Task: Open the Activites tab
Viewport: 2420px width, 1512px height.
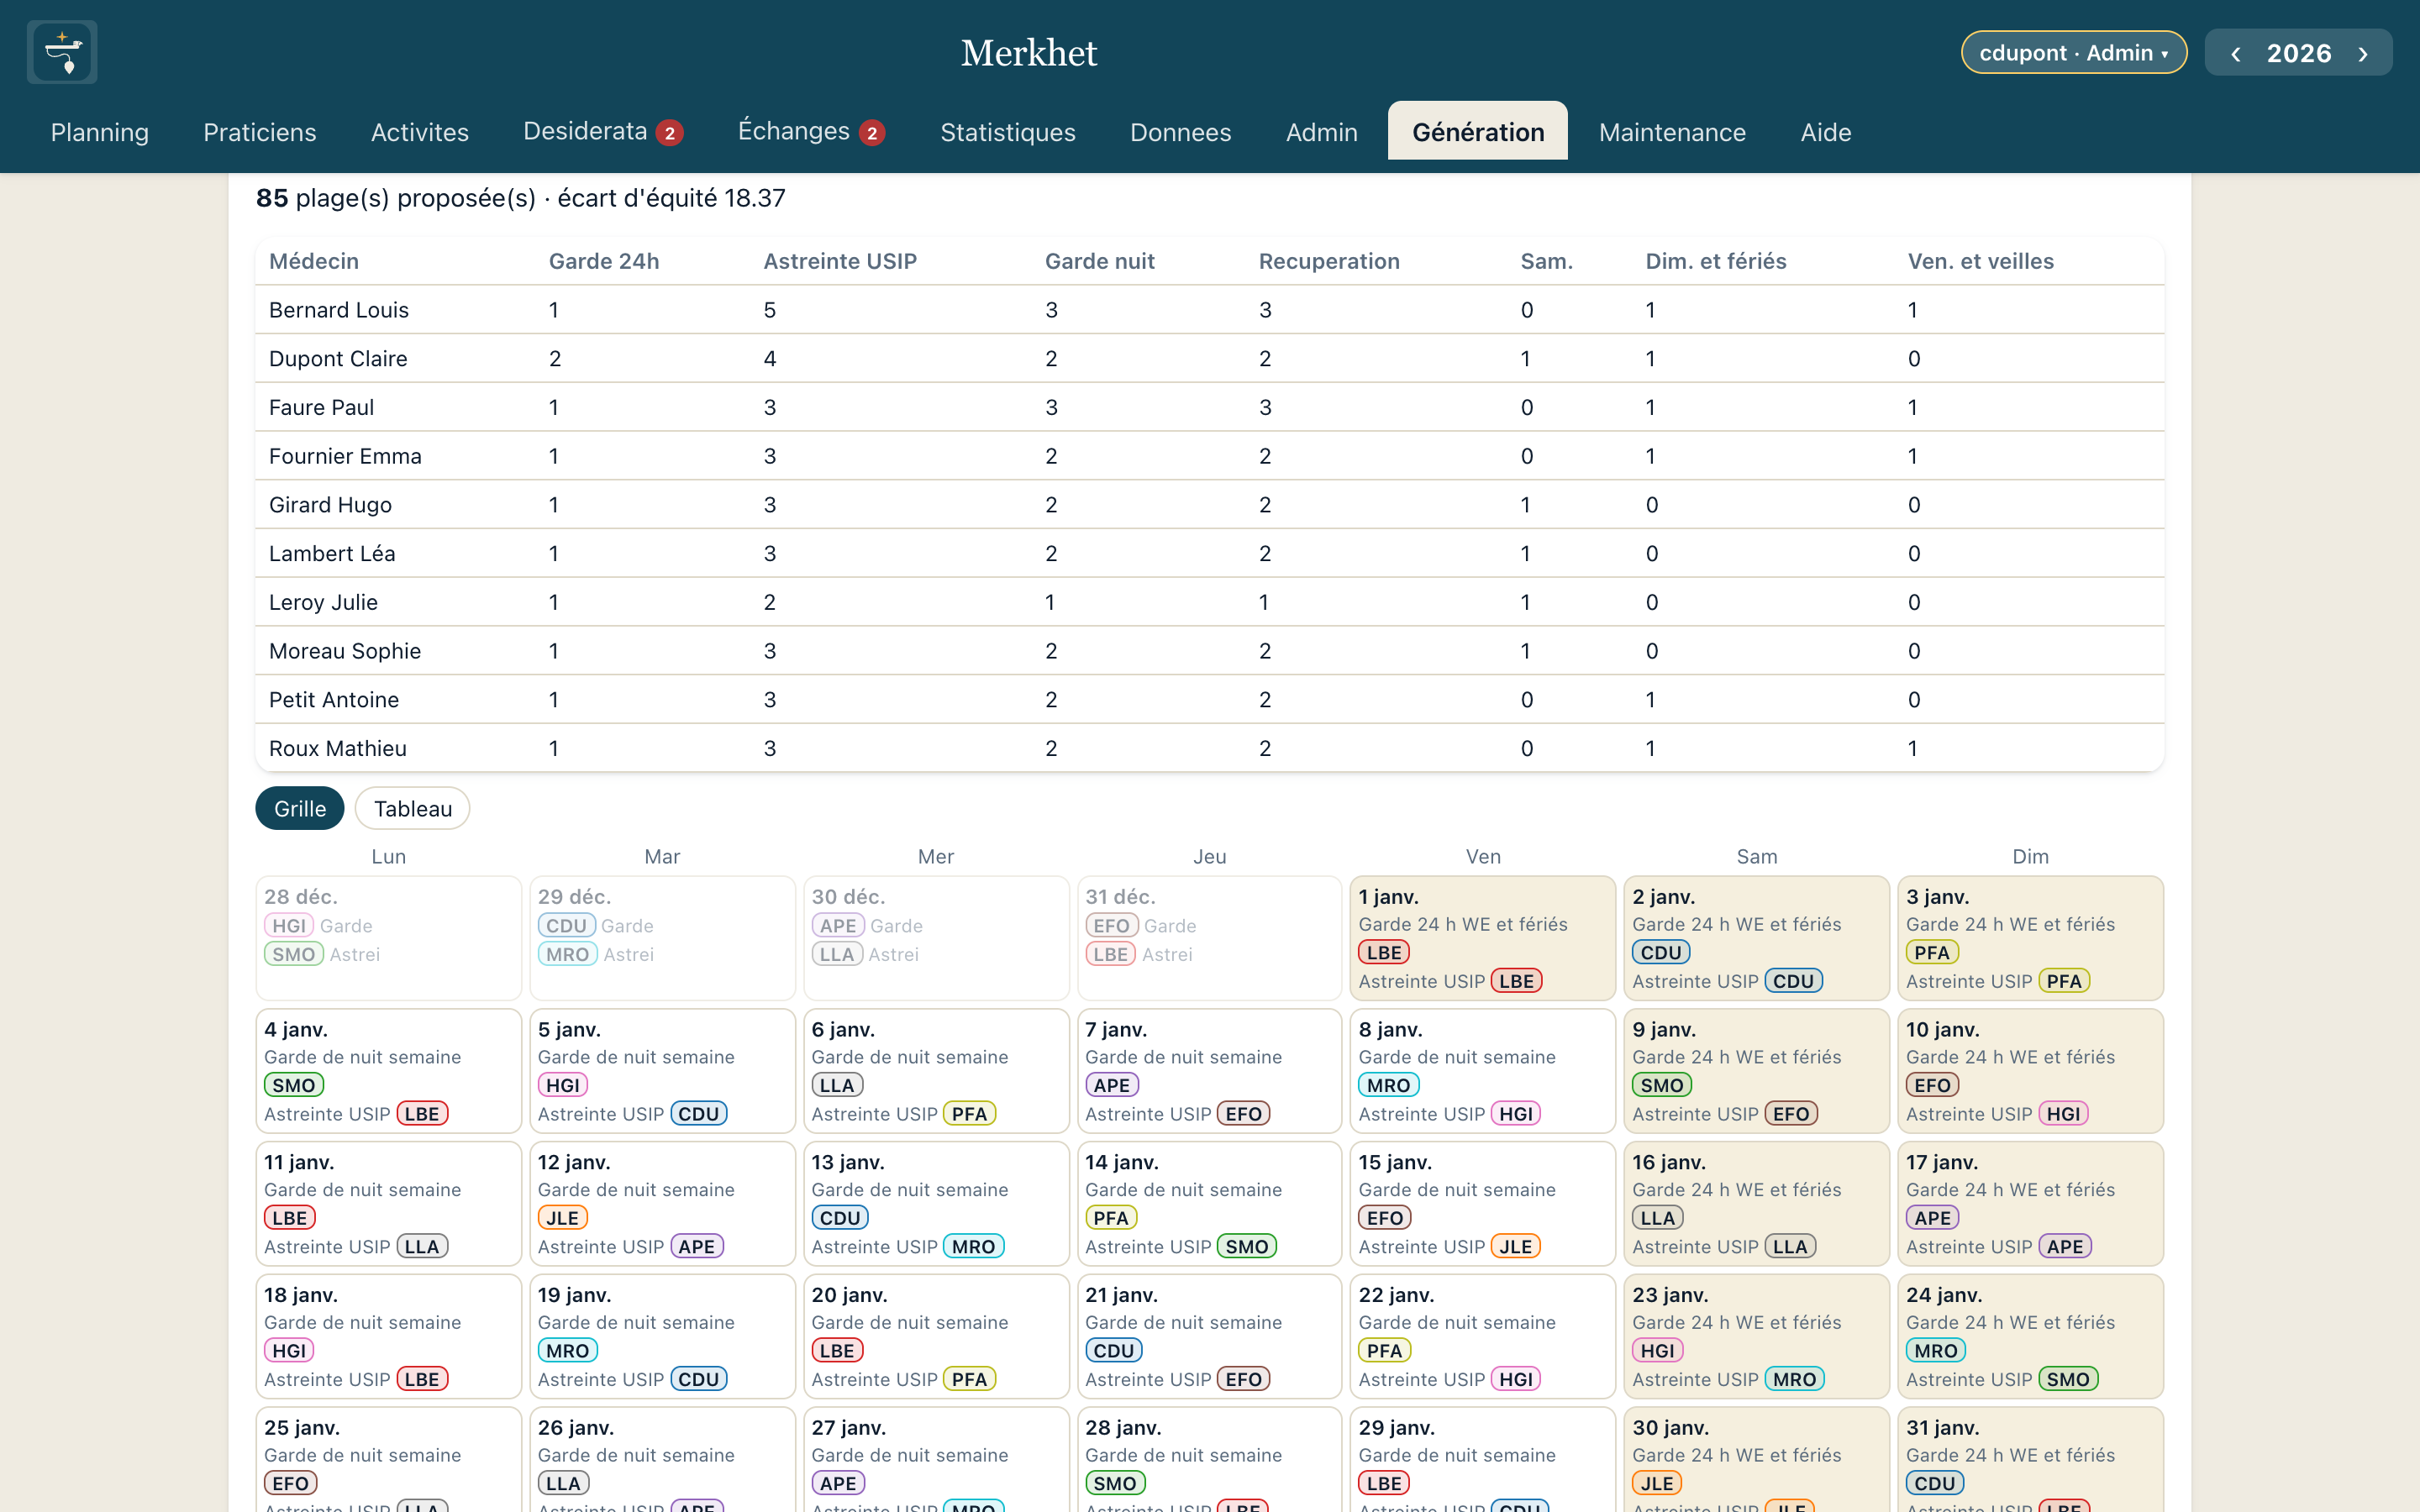Action: tap(420, 132)
